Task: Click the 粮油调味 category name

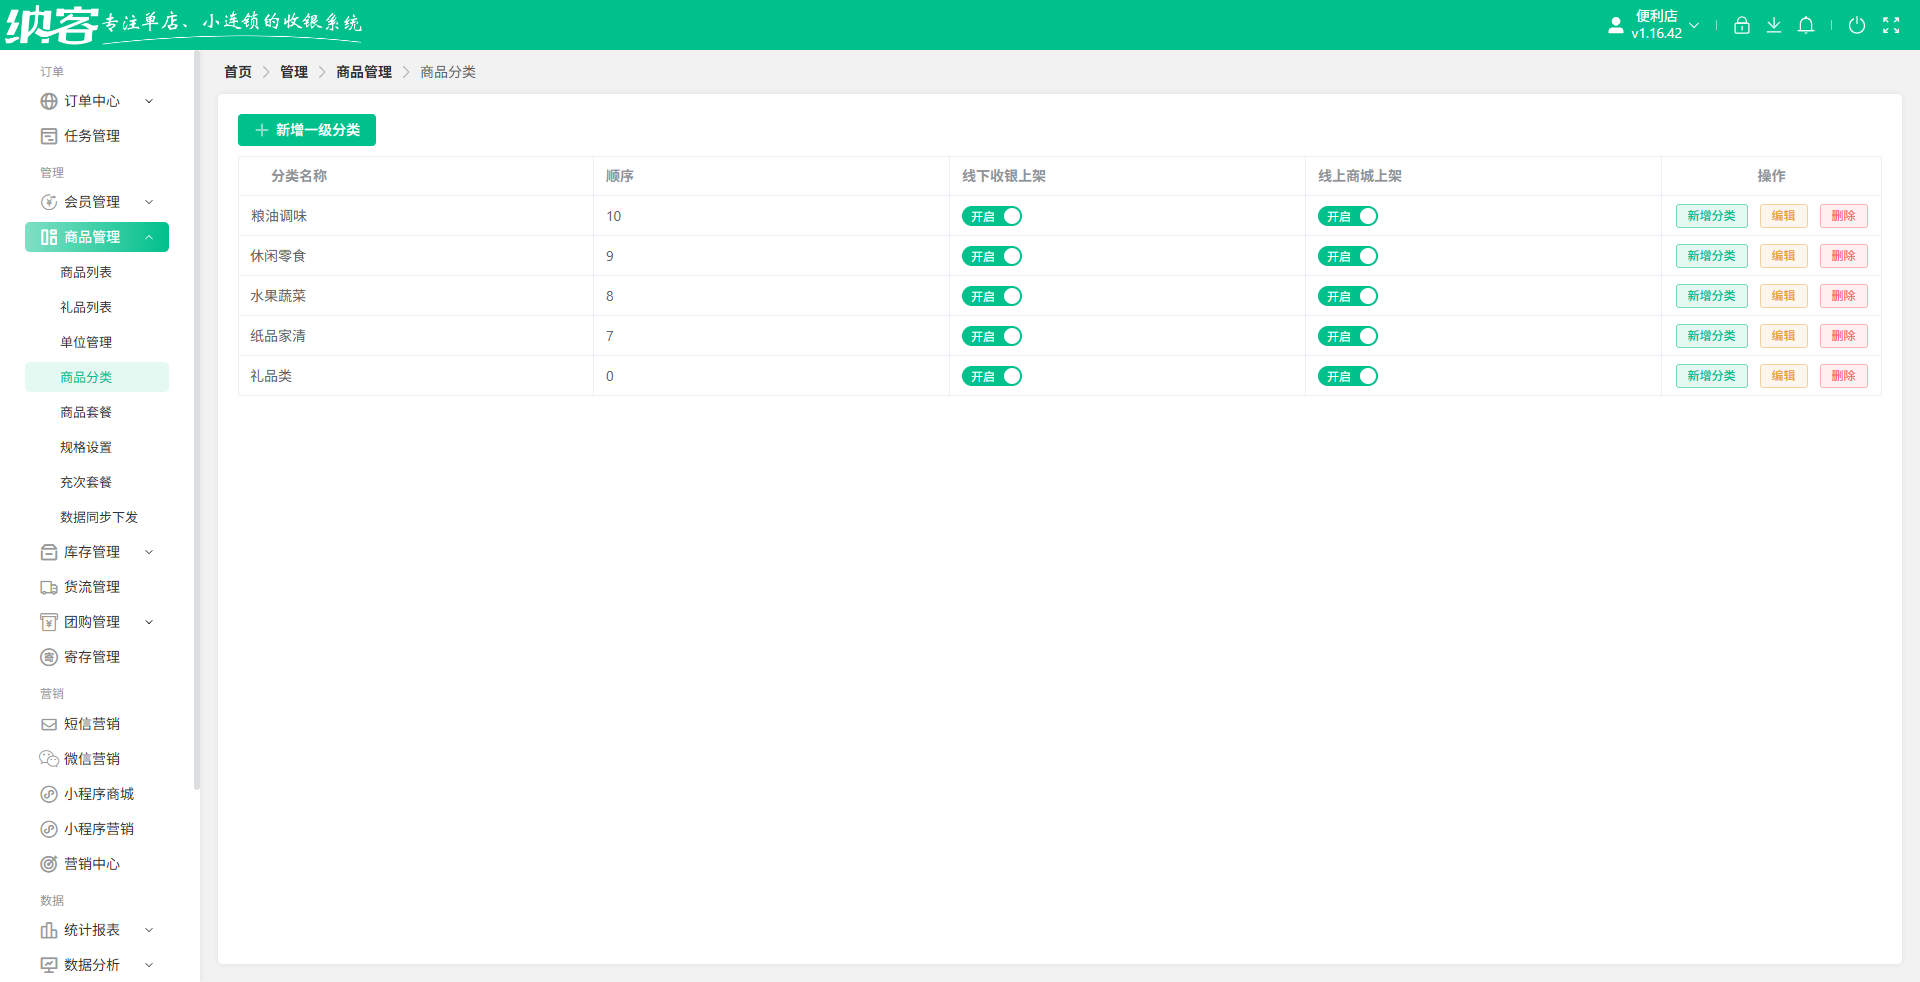Action: 279,216
